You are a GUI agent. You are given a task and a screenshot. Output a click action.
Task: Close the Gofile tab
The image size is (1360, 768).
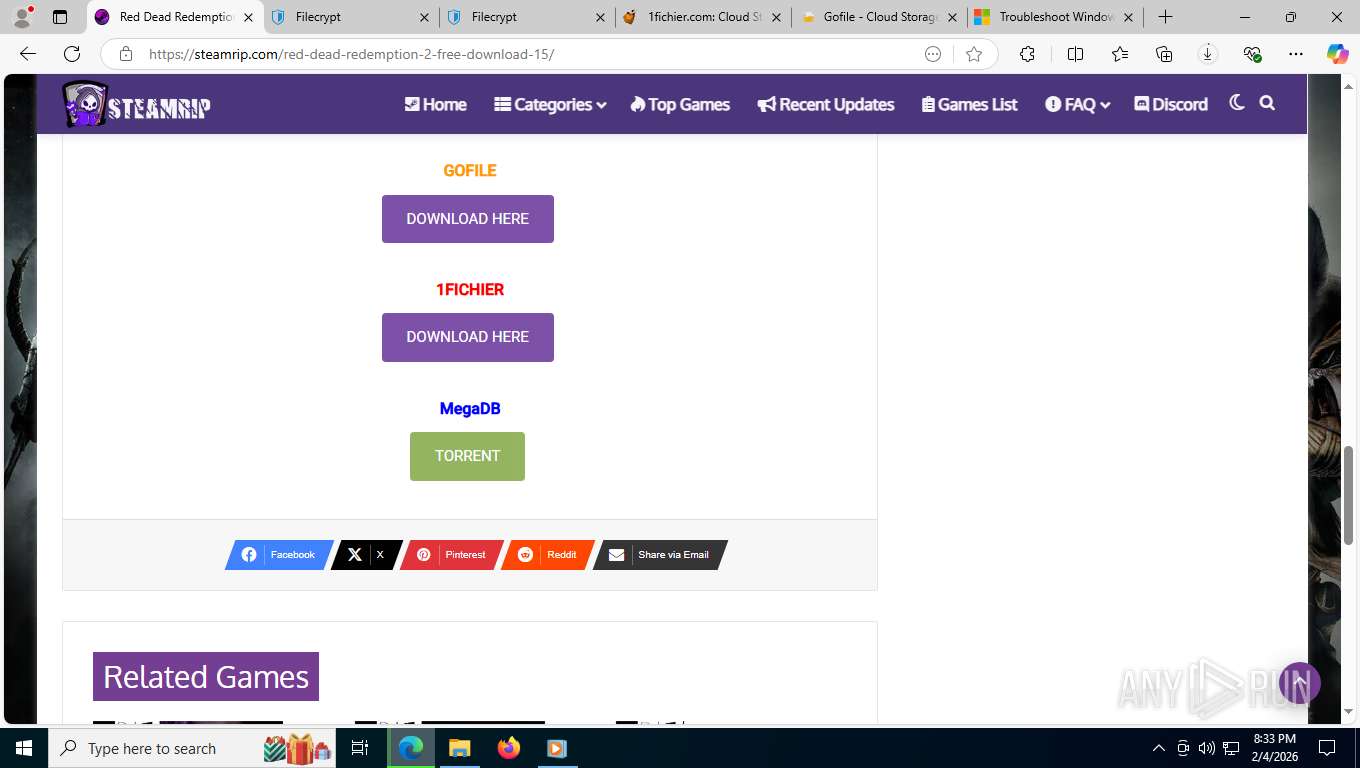[x=952, y=17]
